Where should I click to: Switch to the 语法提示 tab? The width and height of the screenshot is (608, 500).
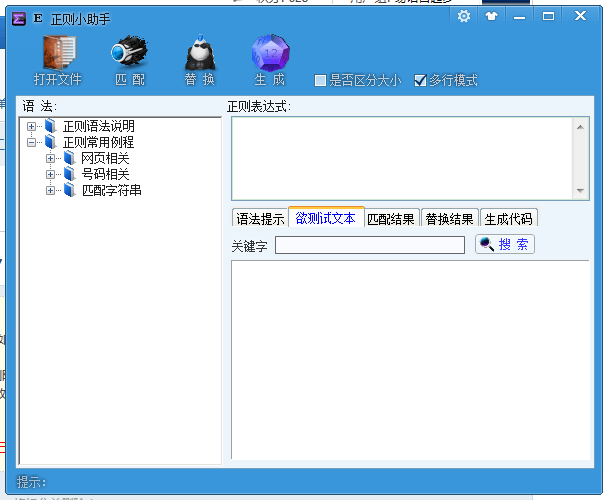pyautogui.click(x=260, y=219)
